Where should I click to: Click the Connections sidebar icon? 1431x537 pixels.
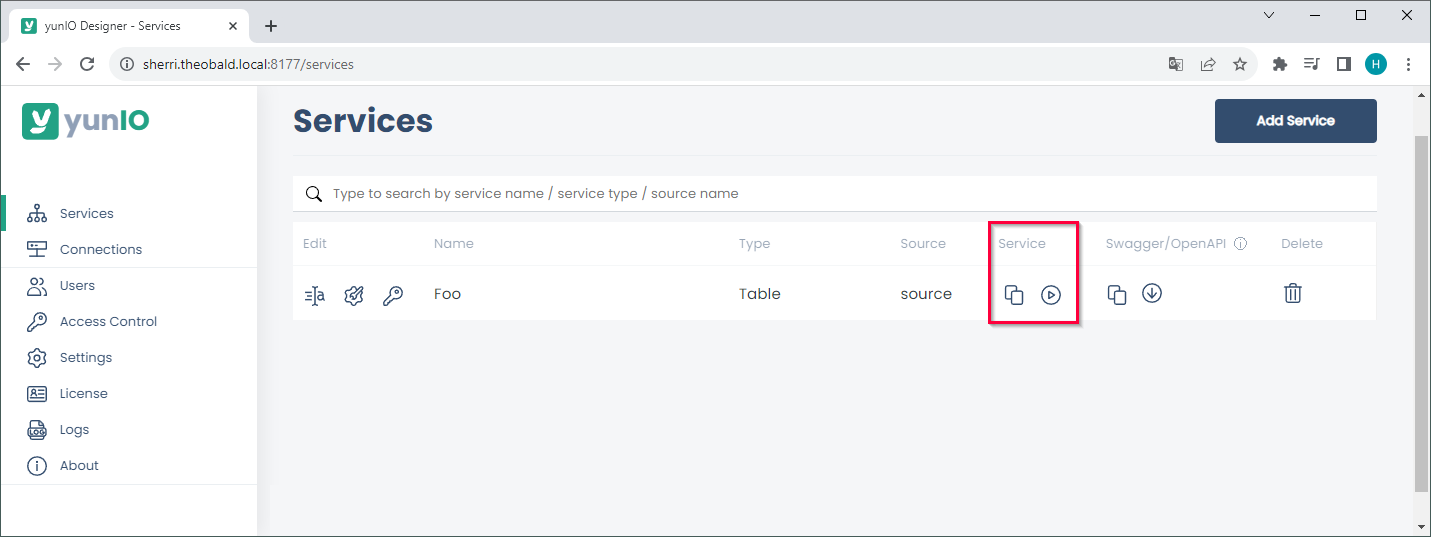point(37,249)
